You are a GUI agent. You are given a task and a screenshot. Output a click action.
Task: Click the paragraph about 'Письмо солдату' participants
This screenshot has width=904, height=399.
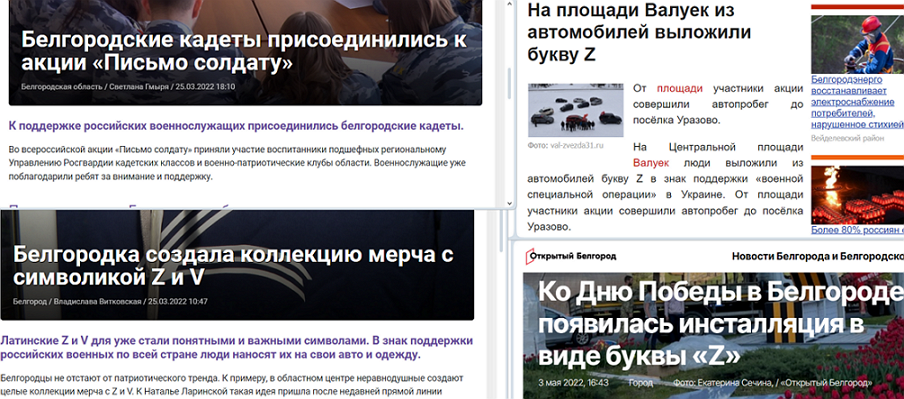point(237,163)
